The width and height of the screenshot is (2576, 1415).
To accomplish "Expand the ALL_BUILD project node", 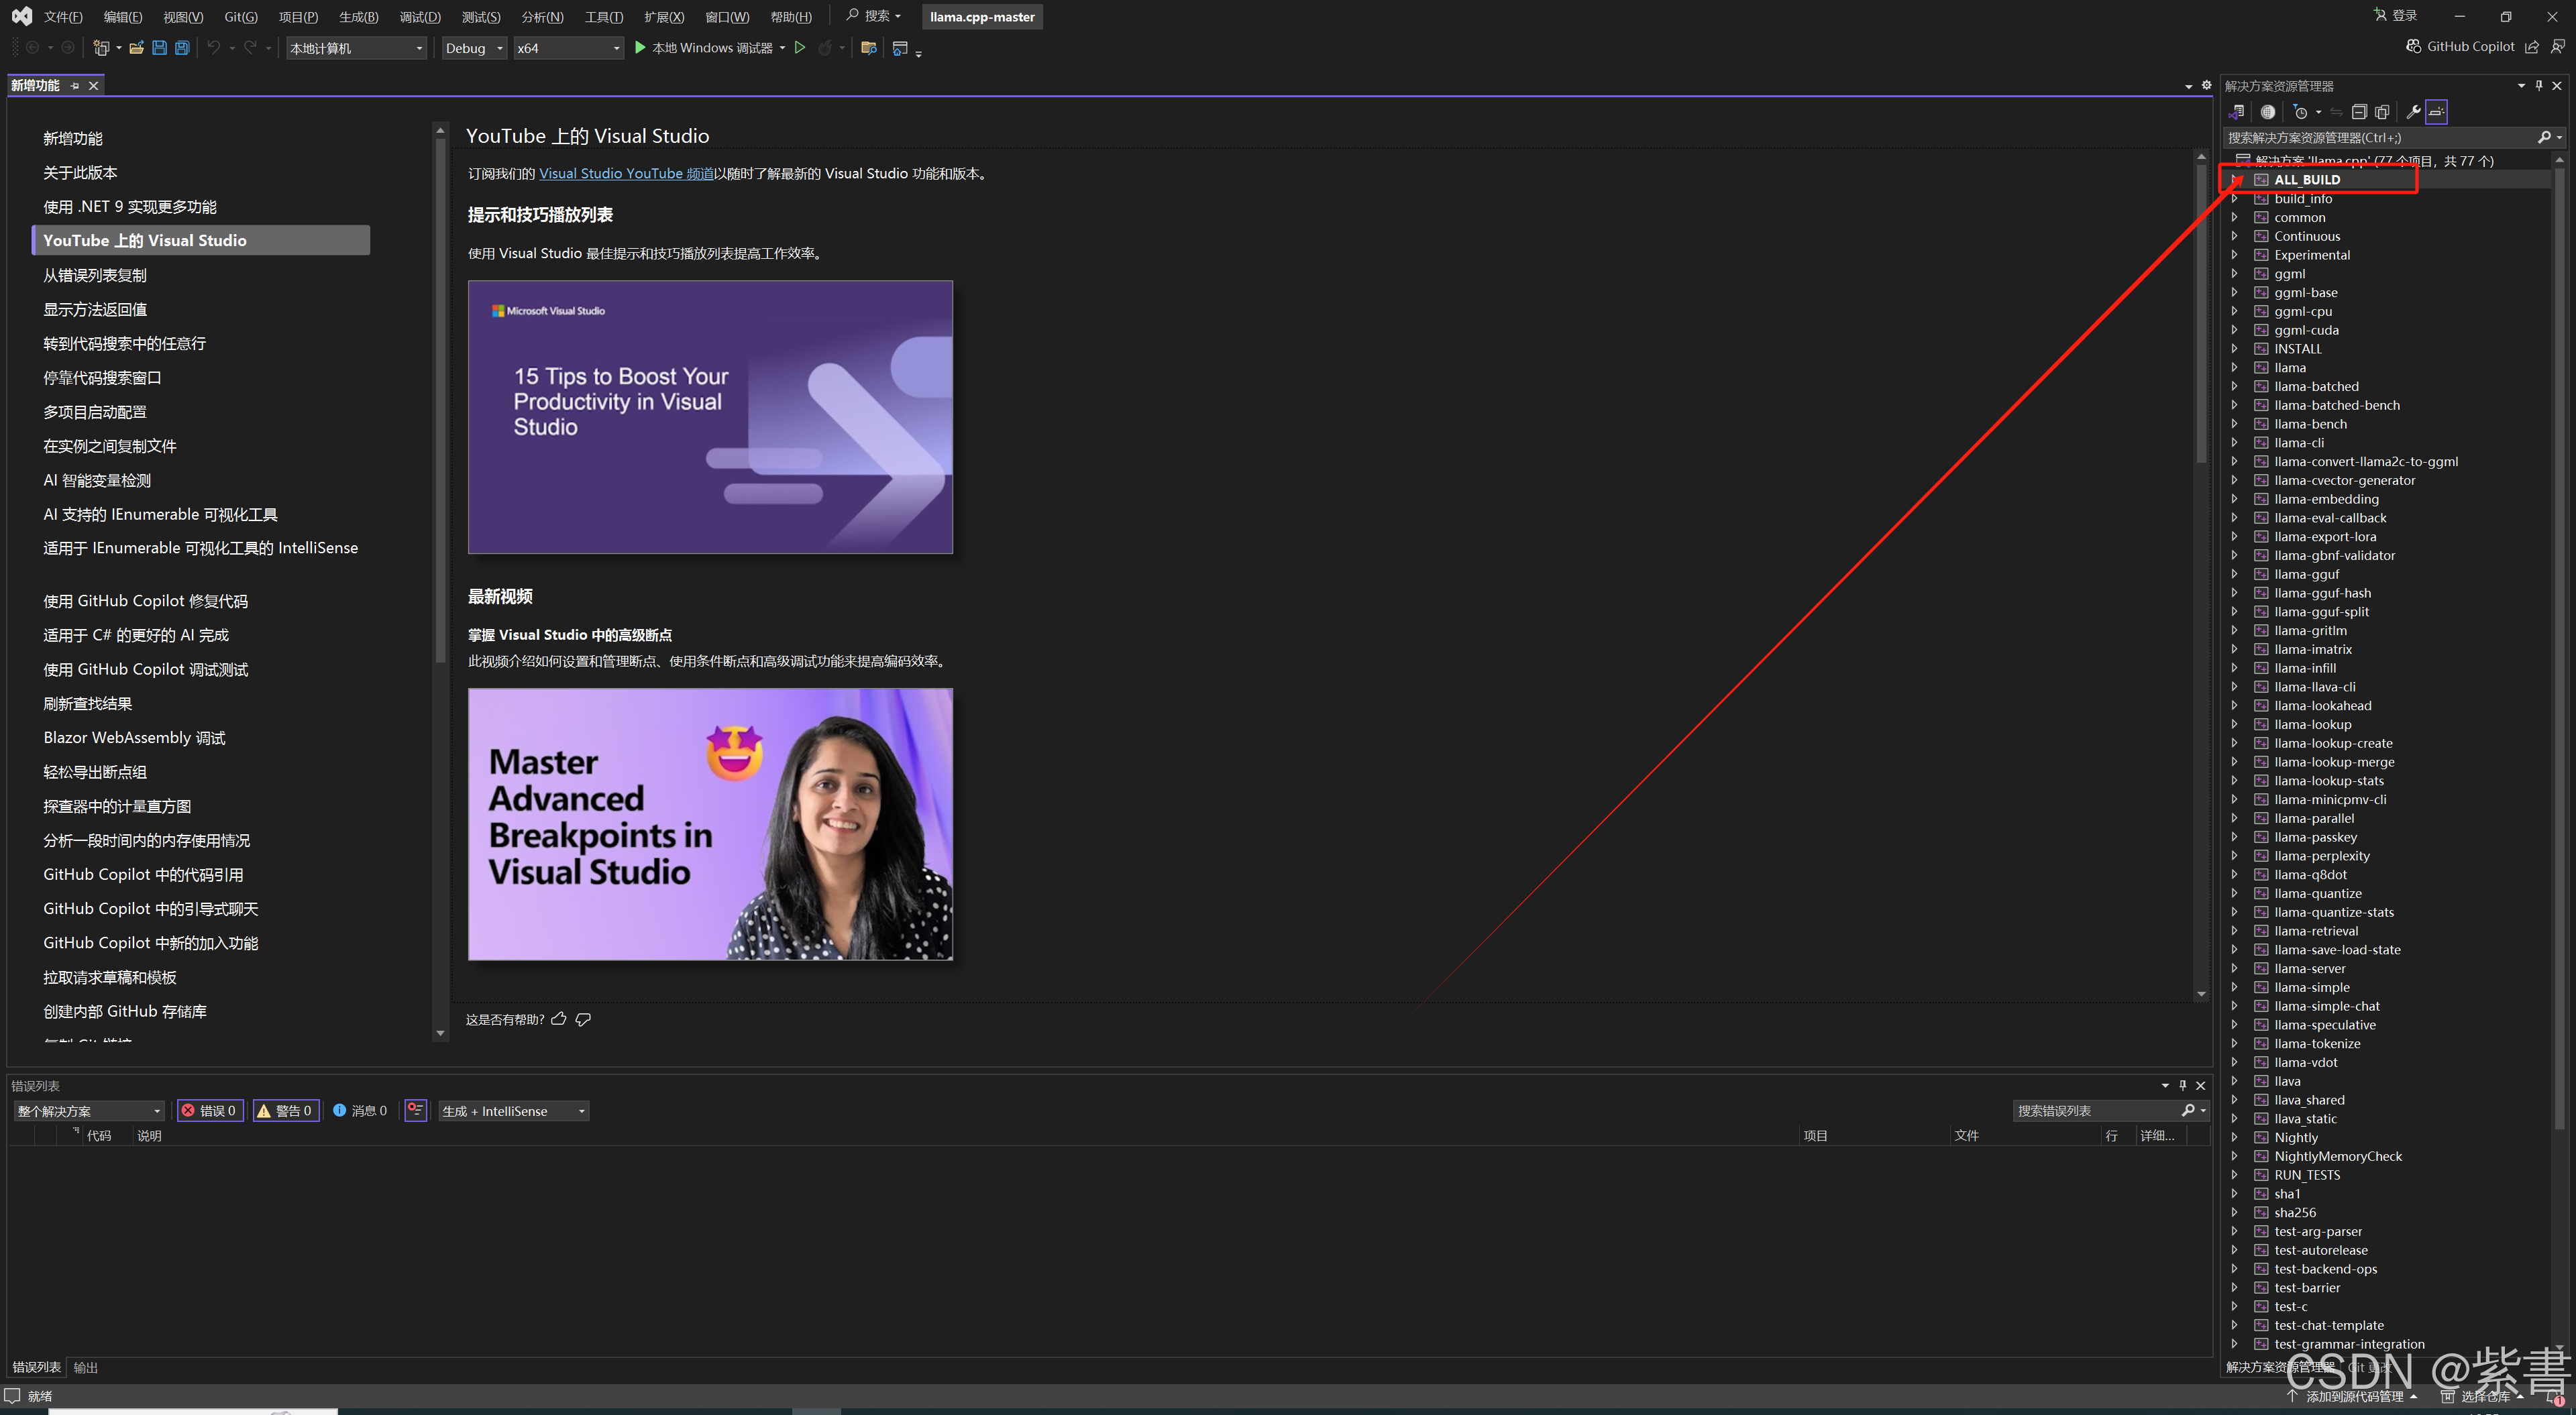I will pos(2235,180).
